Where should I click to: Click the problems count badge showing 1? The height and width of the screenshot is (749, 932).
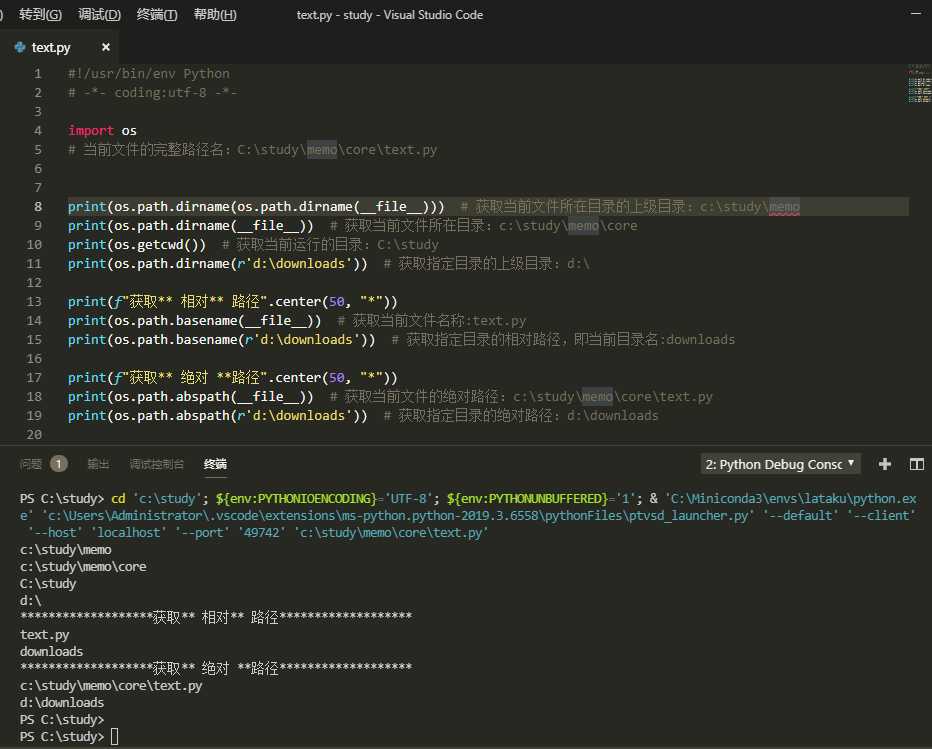[59, 464]
